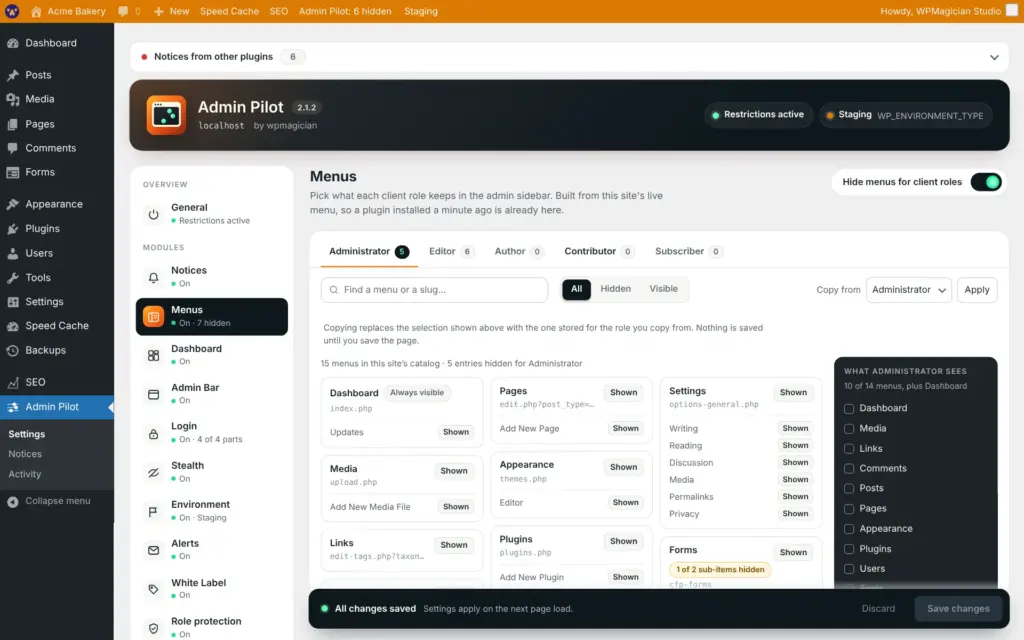Open the Acme Bakery home icon
The image size is (1024, 640).
[36, 12]
